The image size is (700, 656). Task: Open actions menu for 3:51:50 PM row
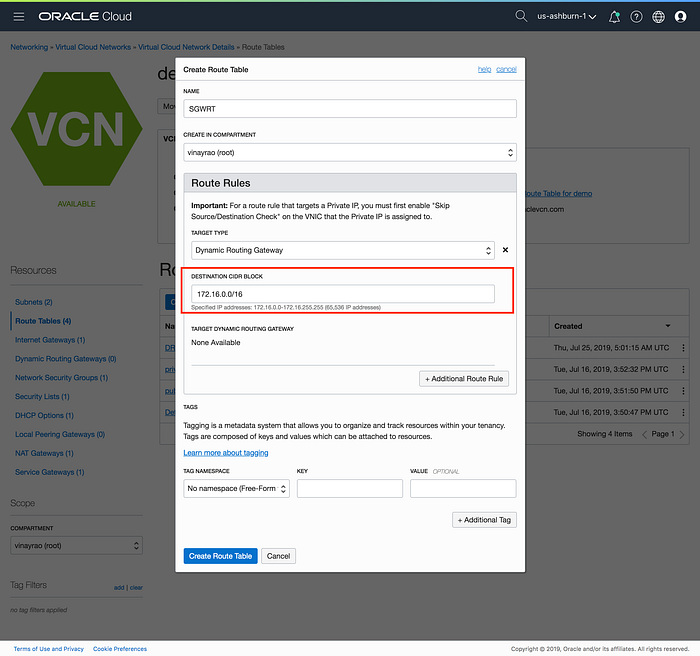(x=683, y=391)
